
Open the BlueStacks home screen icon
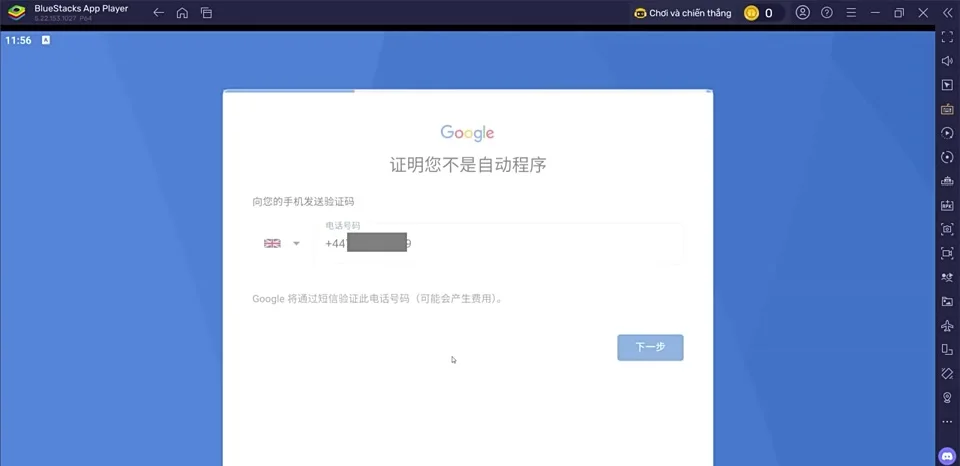pyautogui.click(x=182, y=13)
